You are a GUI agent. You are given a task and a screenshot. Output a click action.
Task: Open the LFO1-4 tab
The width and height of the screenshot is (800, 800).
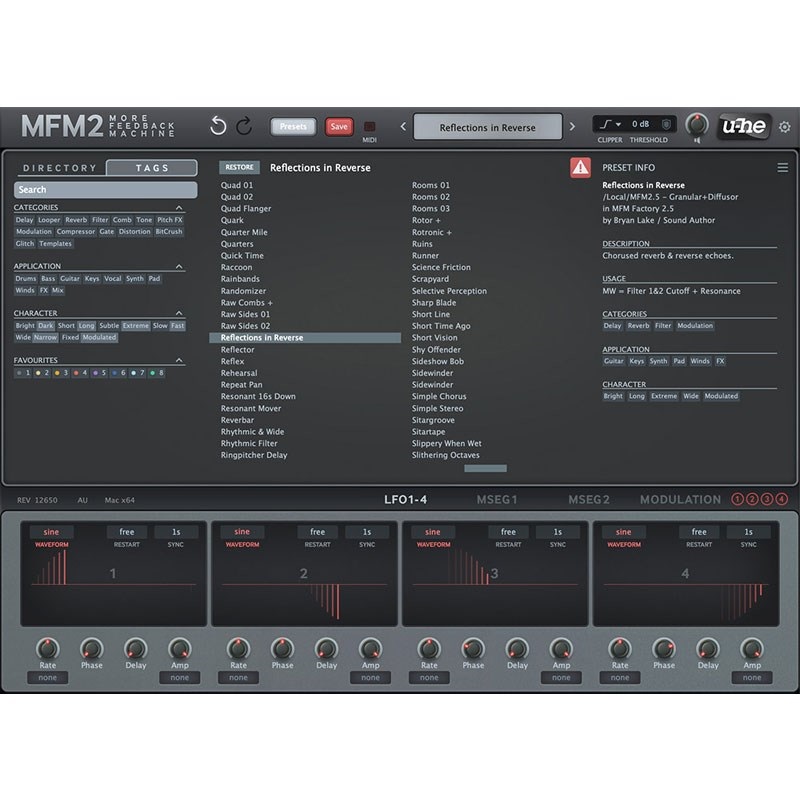406,499
